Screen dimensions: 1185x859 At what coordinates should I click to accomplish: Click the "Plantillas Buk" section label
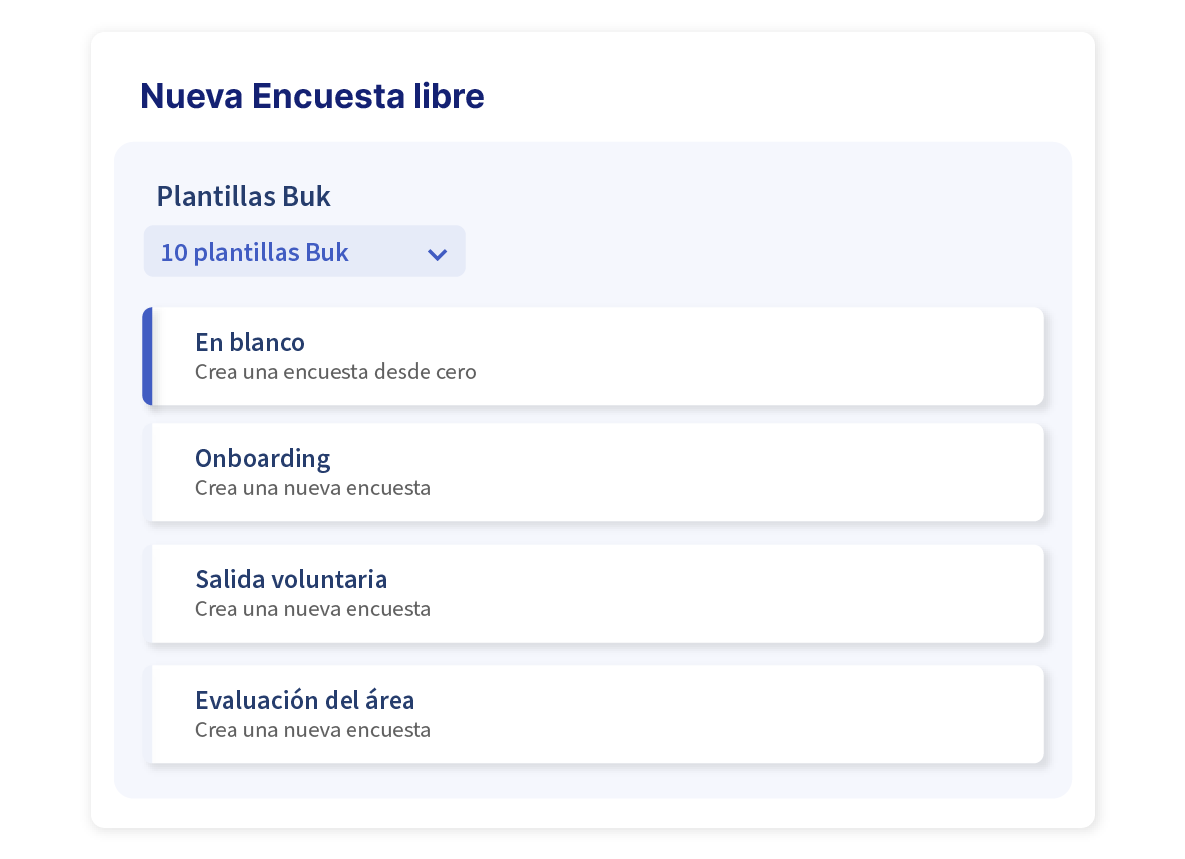(x=243, y=197)
